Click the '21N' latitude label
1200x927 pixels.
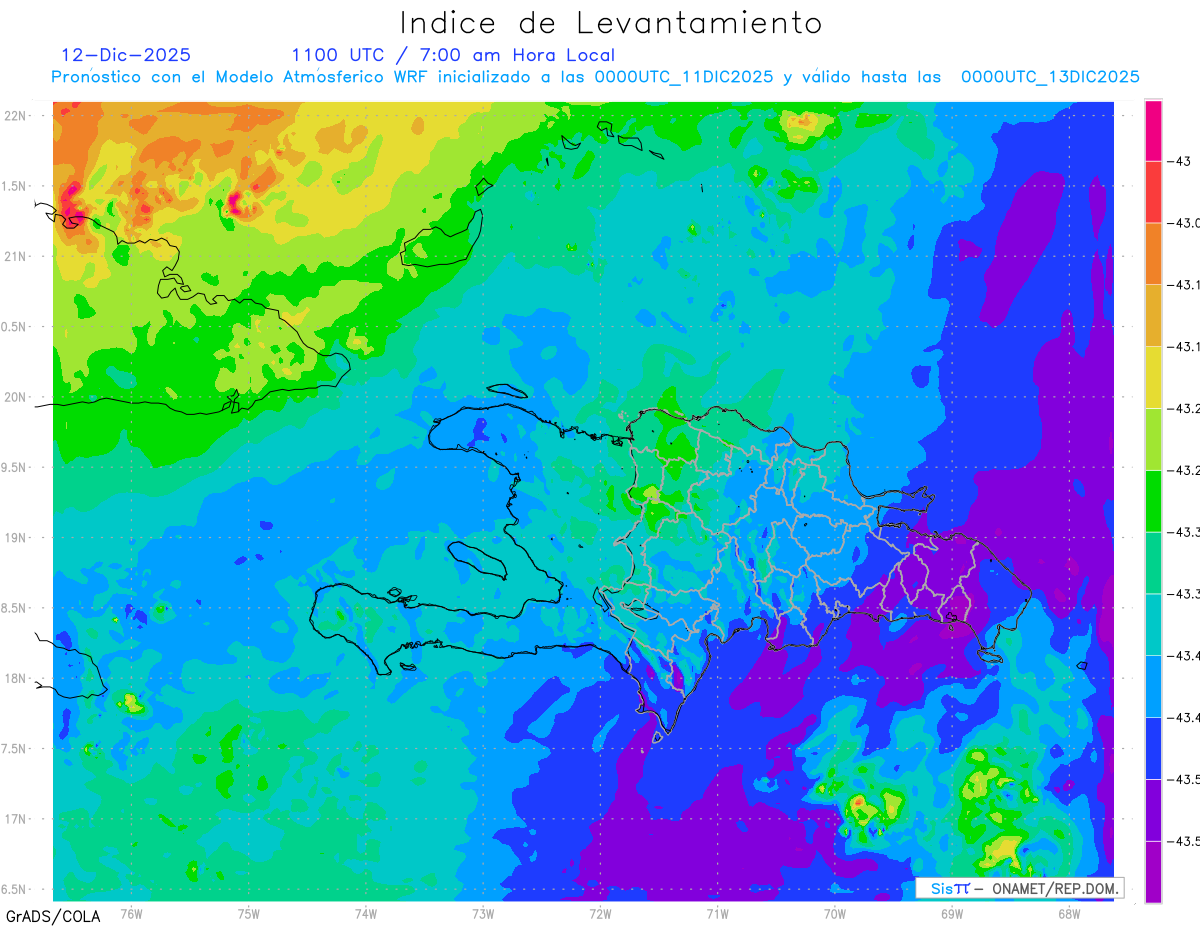pyautogui.click(x=17, y=257)
